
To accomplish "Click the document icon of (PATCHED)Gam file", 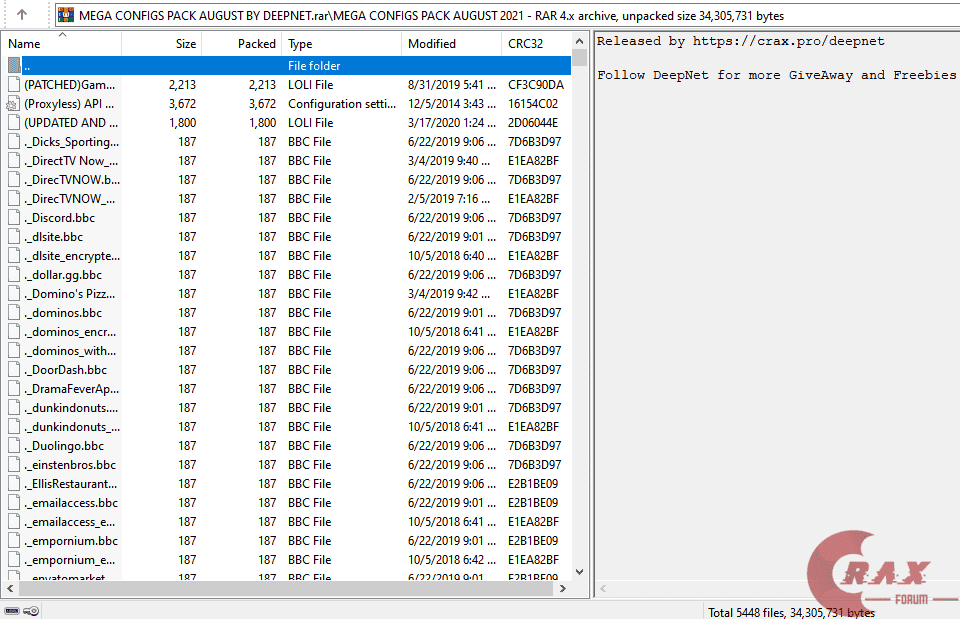I will [x=10, y=84].
